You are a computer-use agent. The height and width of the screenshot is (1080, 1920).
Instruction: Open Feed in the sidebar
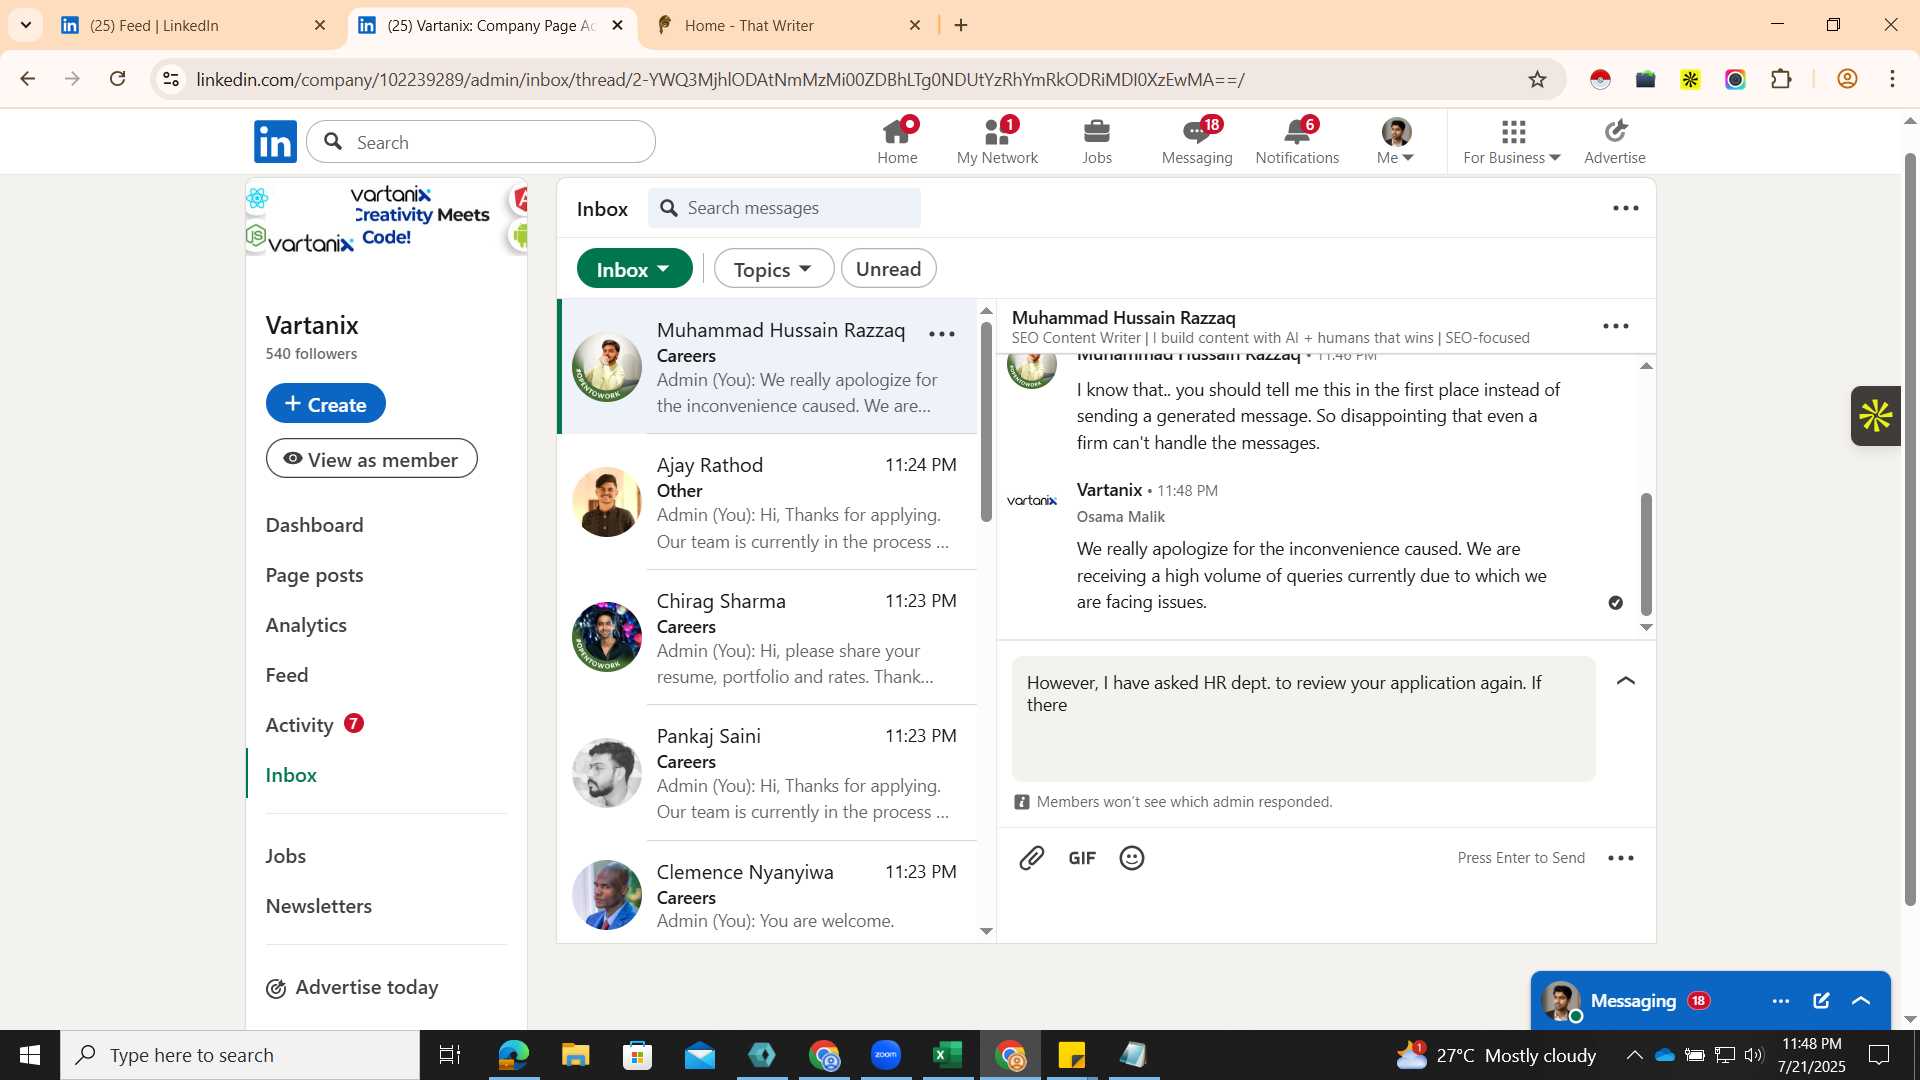(x=287, y=675)
